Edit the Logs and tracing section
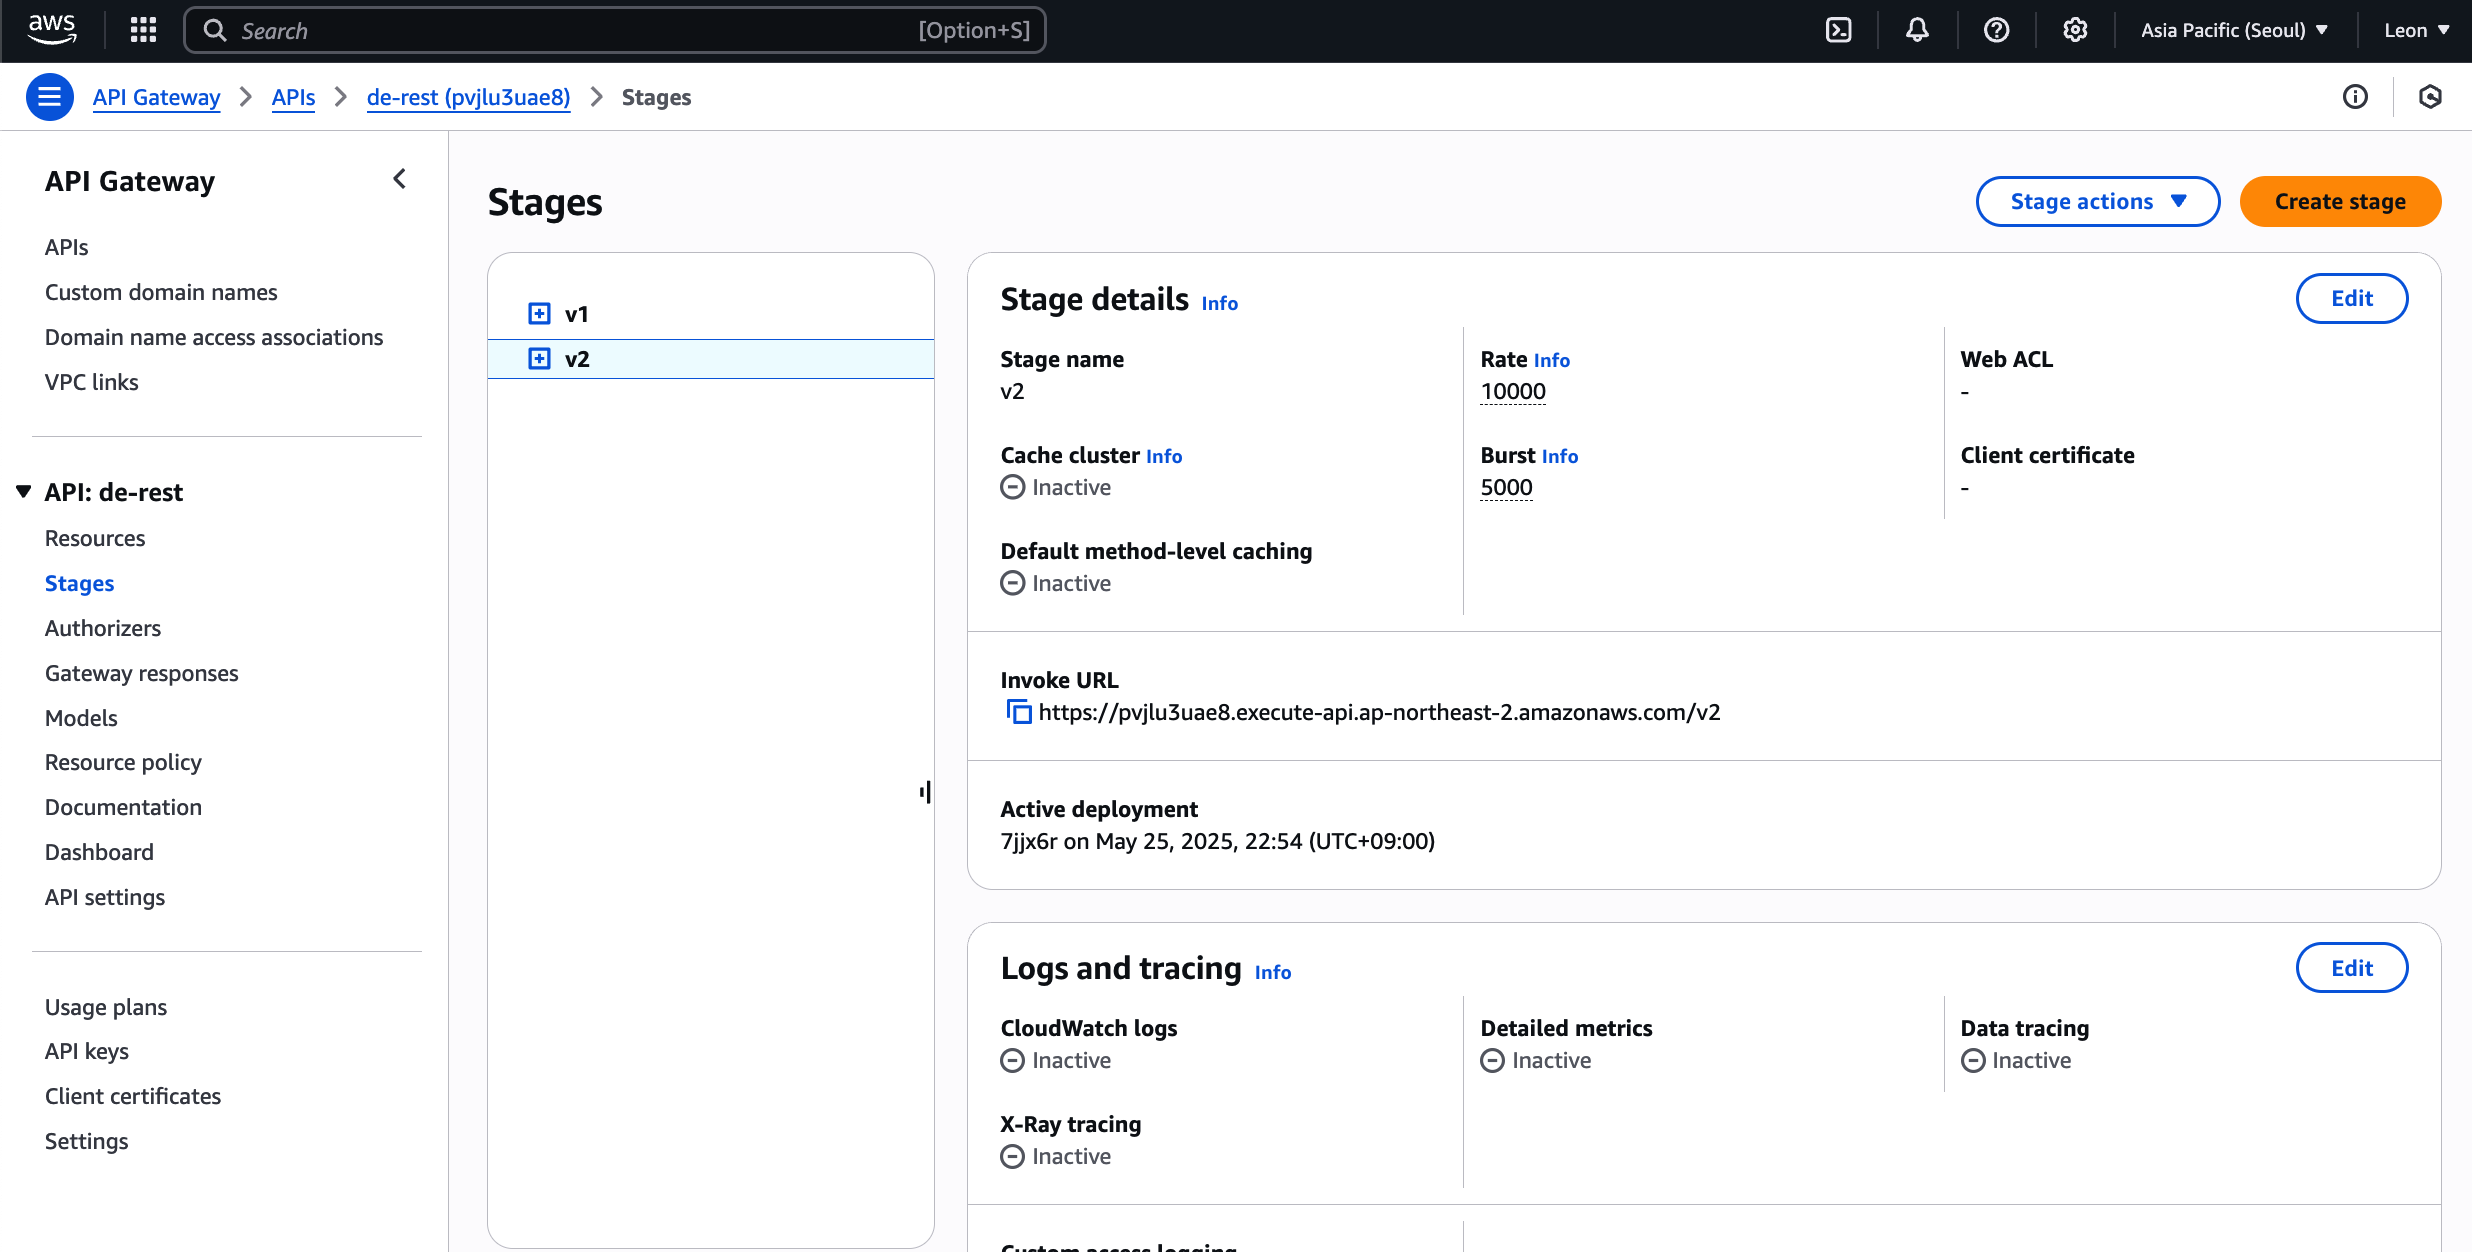This screenshot has height=1252, width=2472. coord(2351,968)
